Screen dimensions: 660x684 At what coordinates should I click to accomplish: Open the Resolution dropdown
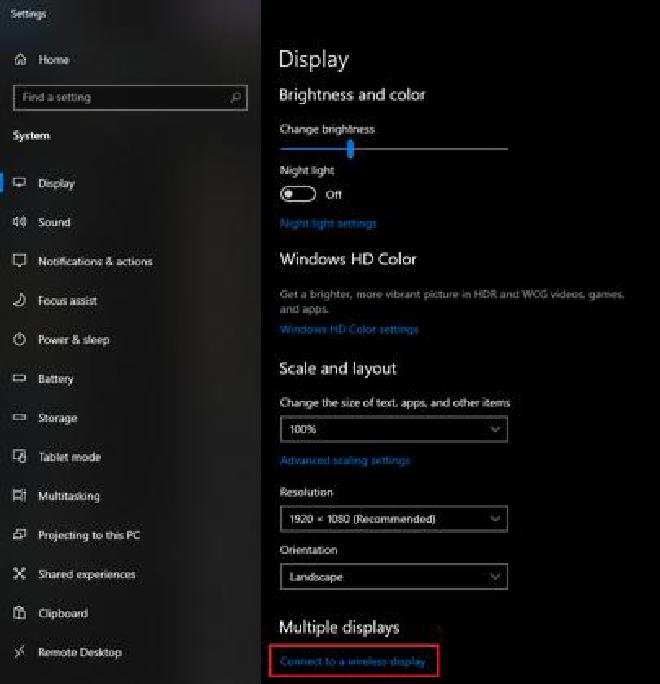coord(393,519)
